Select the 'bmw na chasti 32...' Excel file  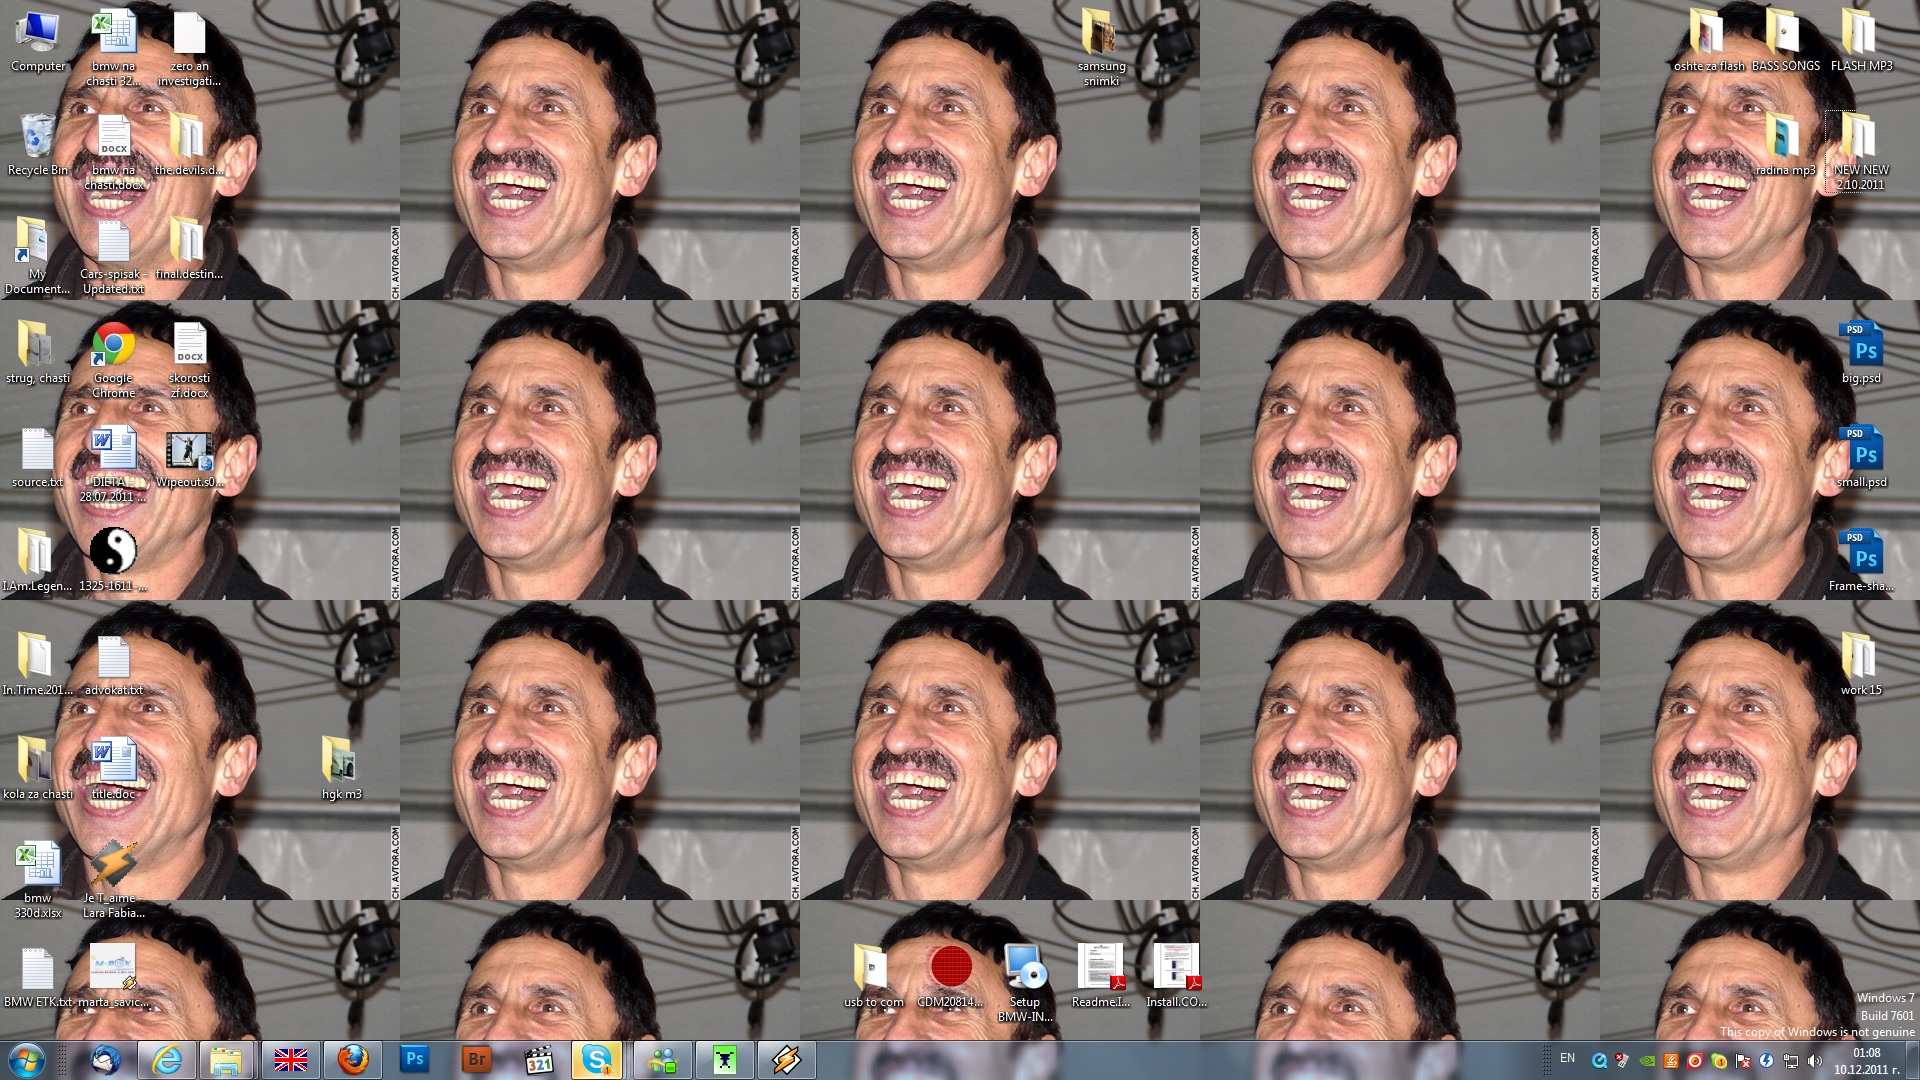click(113, 48)
